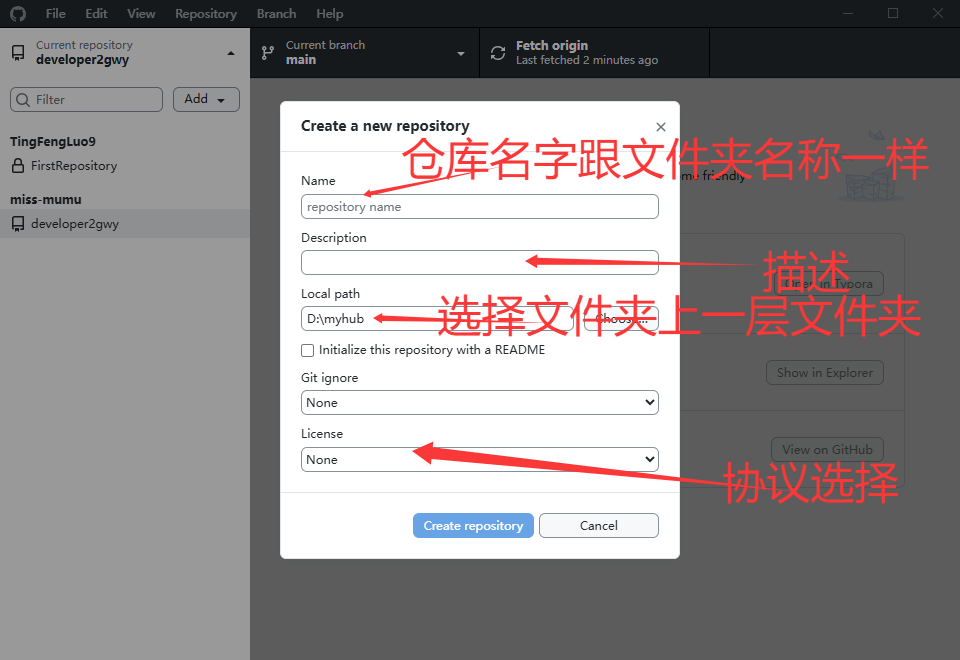Screen dimensions: 960x660
Task: Click the fetch origin sync icon
Action: tap(498, 53)
